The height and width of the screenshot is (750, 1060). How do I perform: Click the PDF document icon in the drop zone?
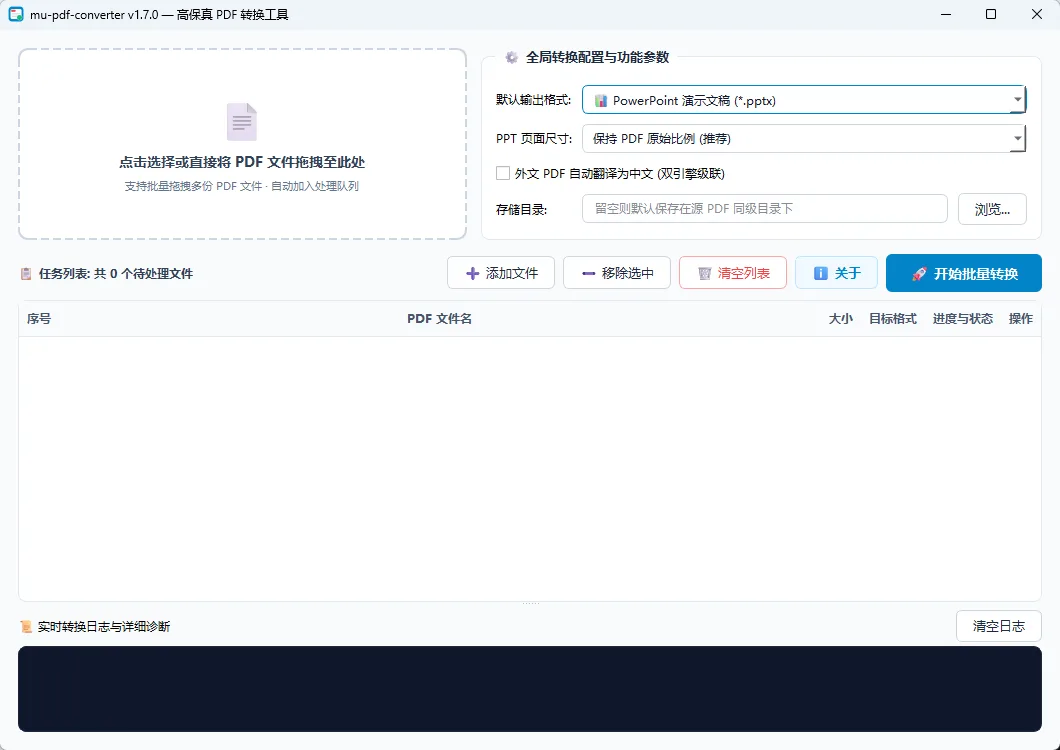coord(242,122)
